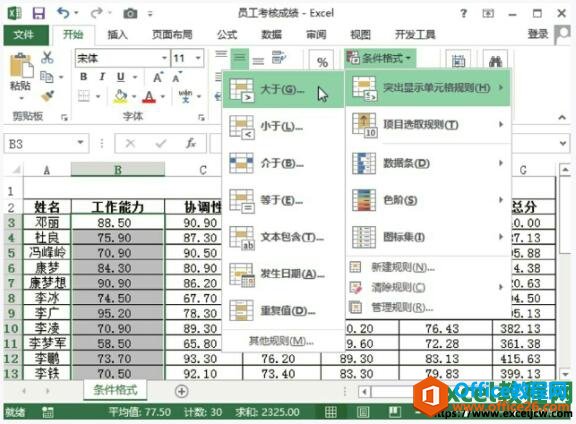This screenshot has width=576, height=424.
Task: Open the 项目选取规则(T) submenu
Action: tap(428, 125)
